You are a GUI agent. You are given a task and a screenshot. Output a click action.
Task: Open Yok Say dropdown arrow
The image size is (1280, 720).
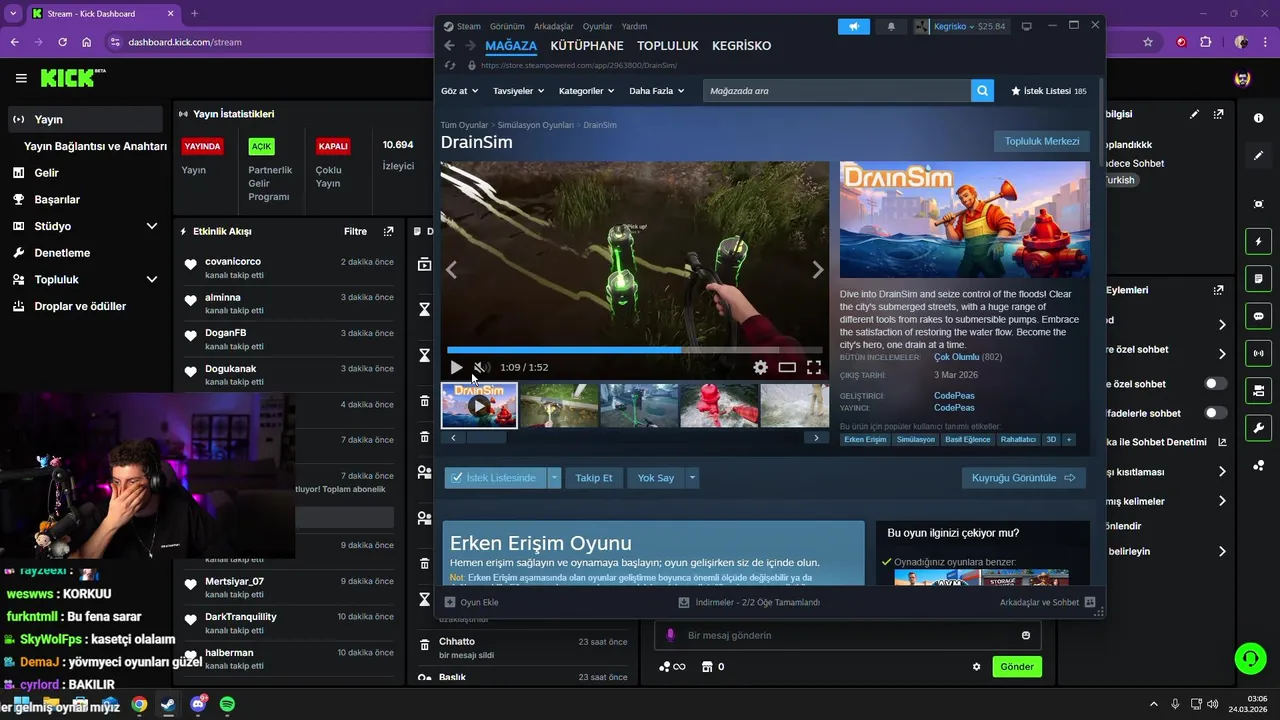[692, 478]
